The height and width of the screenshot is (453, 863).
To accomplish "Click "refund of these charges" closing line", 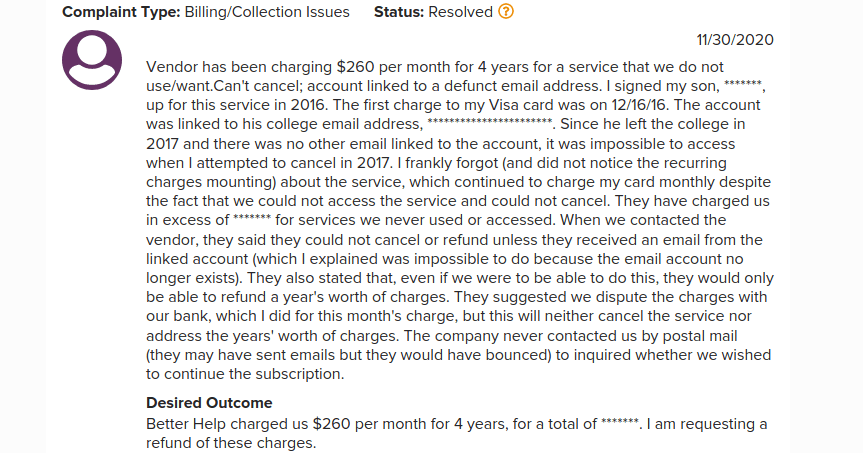I will (230, 443).
